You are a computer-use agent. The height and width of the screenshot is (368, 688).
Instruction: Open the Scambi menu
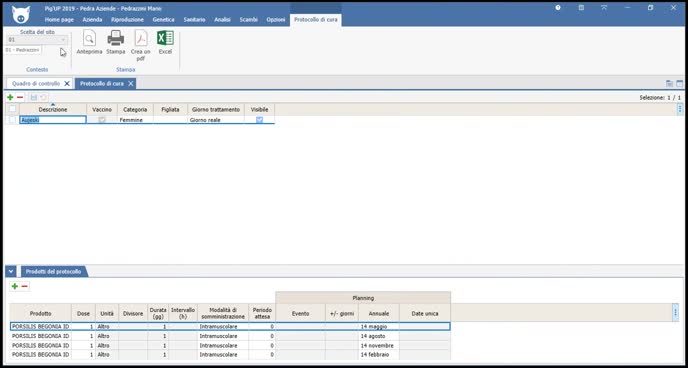coord(249,20)
